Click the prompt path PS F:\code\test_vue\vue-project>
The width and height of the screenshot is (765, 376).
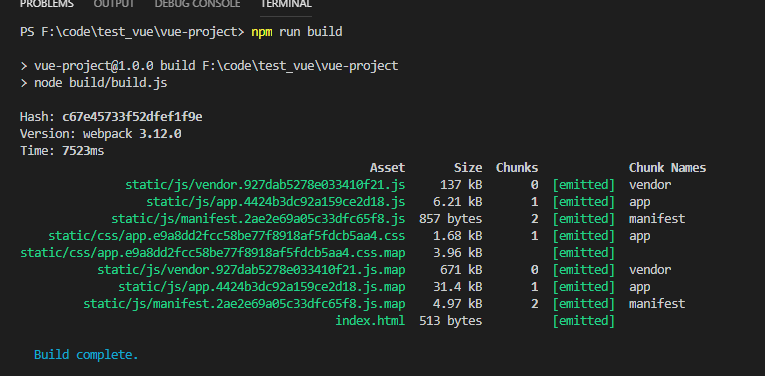point(132,32)
